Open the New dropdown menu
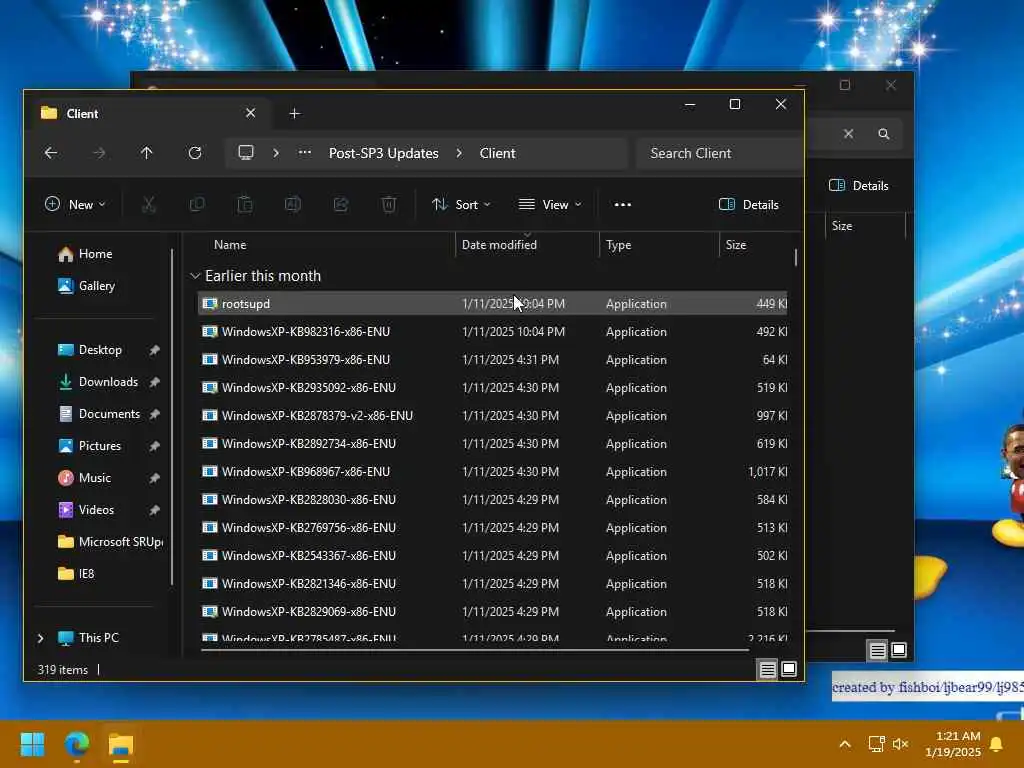This screenshot has height=768, width=1024. click(x=75, y=204)
